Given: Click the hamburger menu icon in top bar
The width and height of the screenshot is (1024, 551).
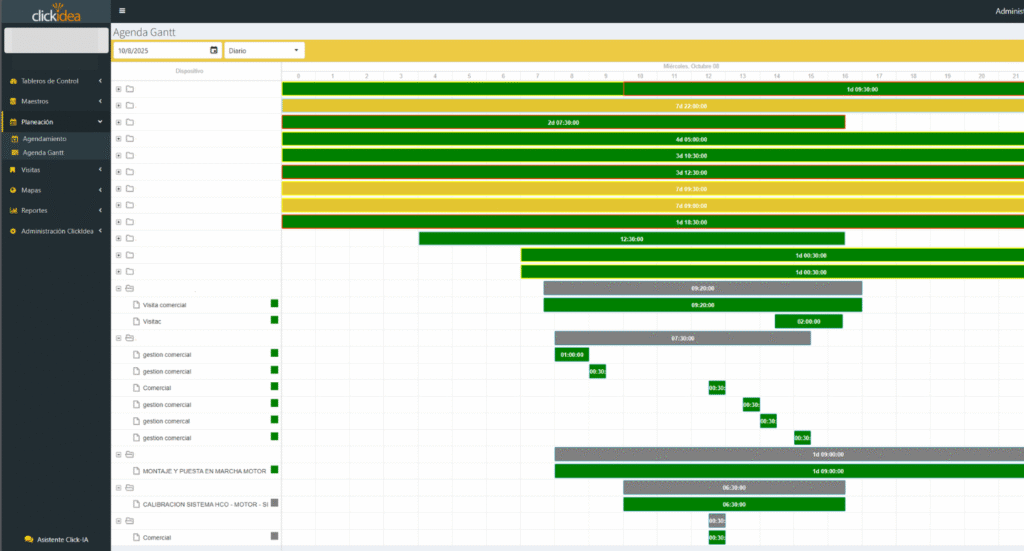Looking at the screenshot, I should pyautogui.click(x=122, y=11).
